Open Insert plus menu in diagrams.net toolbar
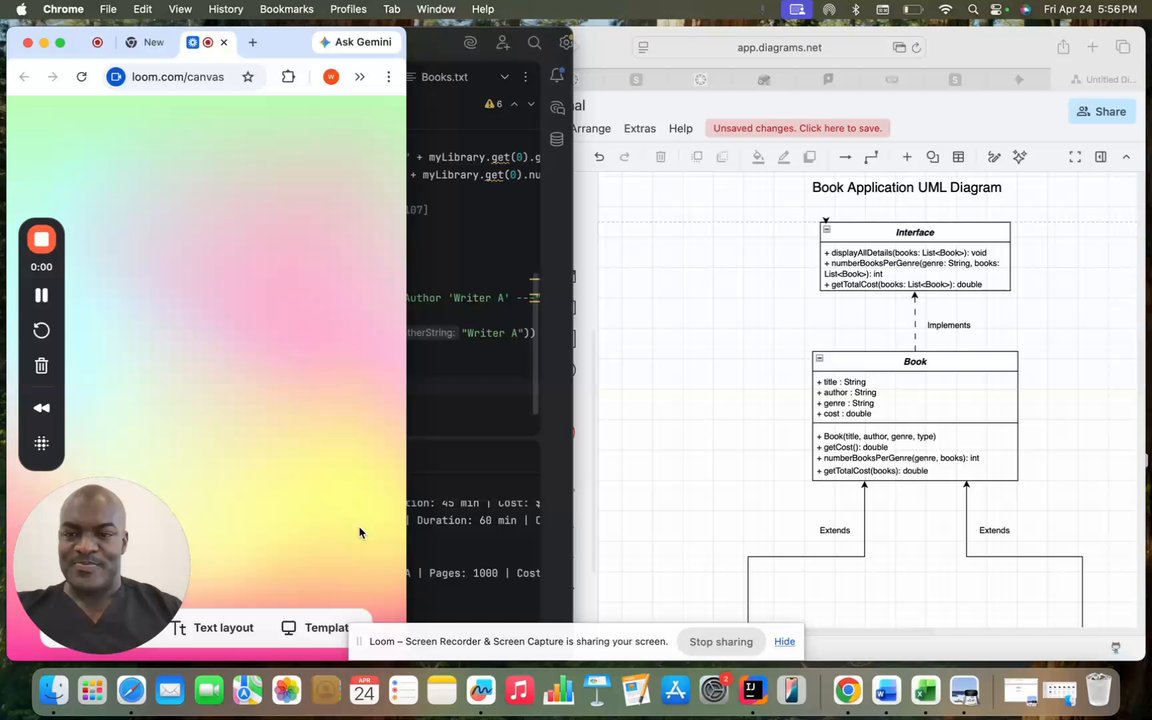1152x720 pixels. point(907,156)
